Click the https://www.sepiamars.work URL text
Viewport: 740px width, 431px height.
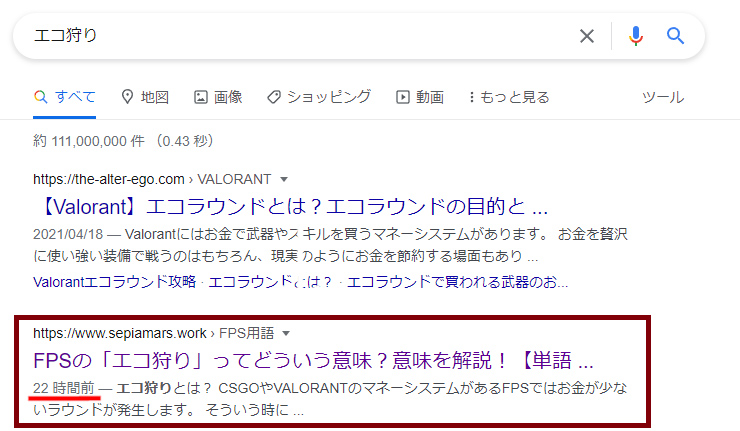click(120, 333)
